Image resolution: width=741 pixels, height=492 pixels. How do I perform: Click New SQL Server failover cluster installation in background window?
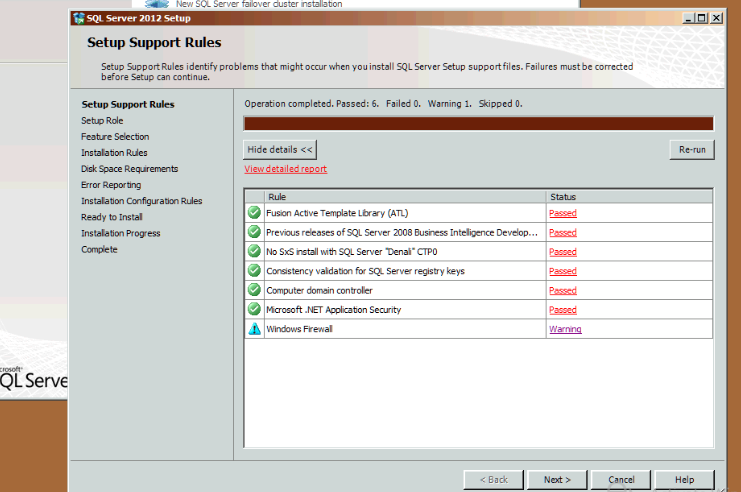coord(259,4)
